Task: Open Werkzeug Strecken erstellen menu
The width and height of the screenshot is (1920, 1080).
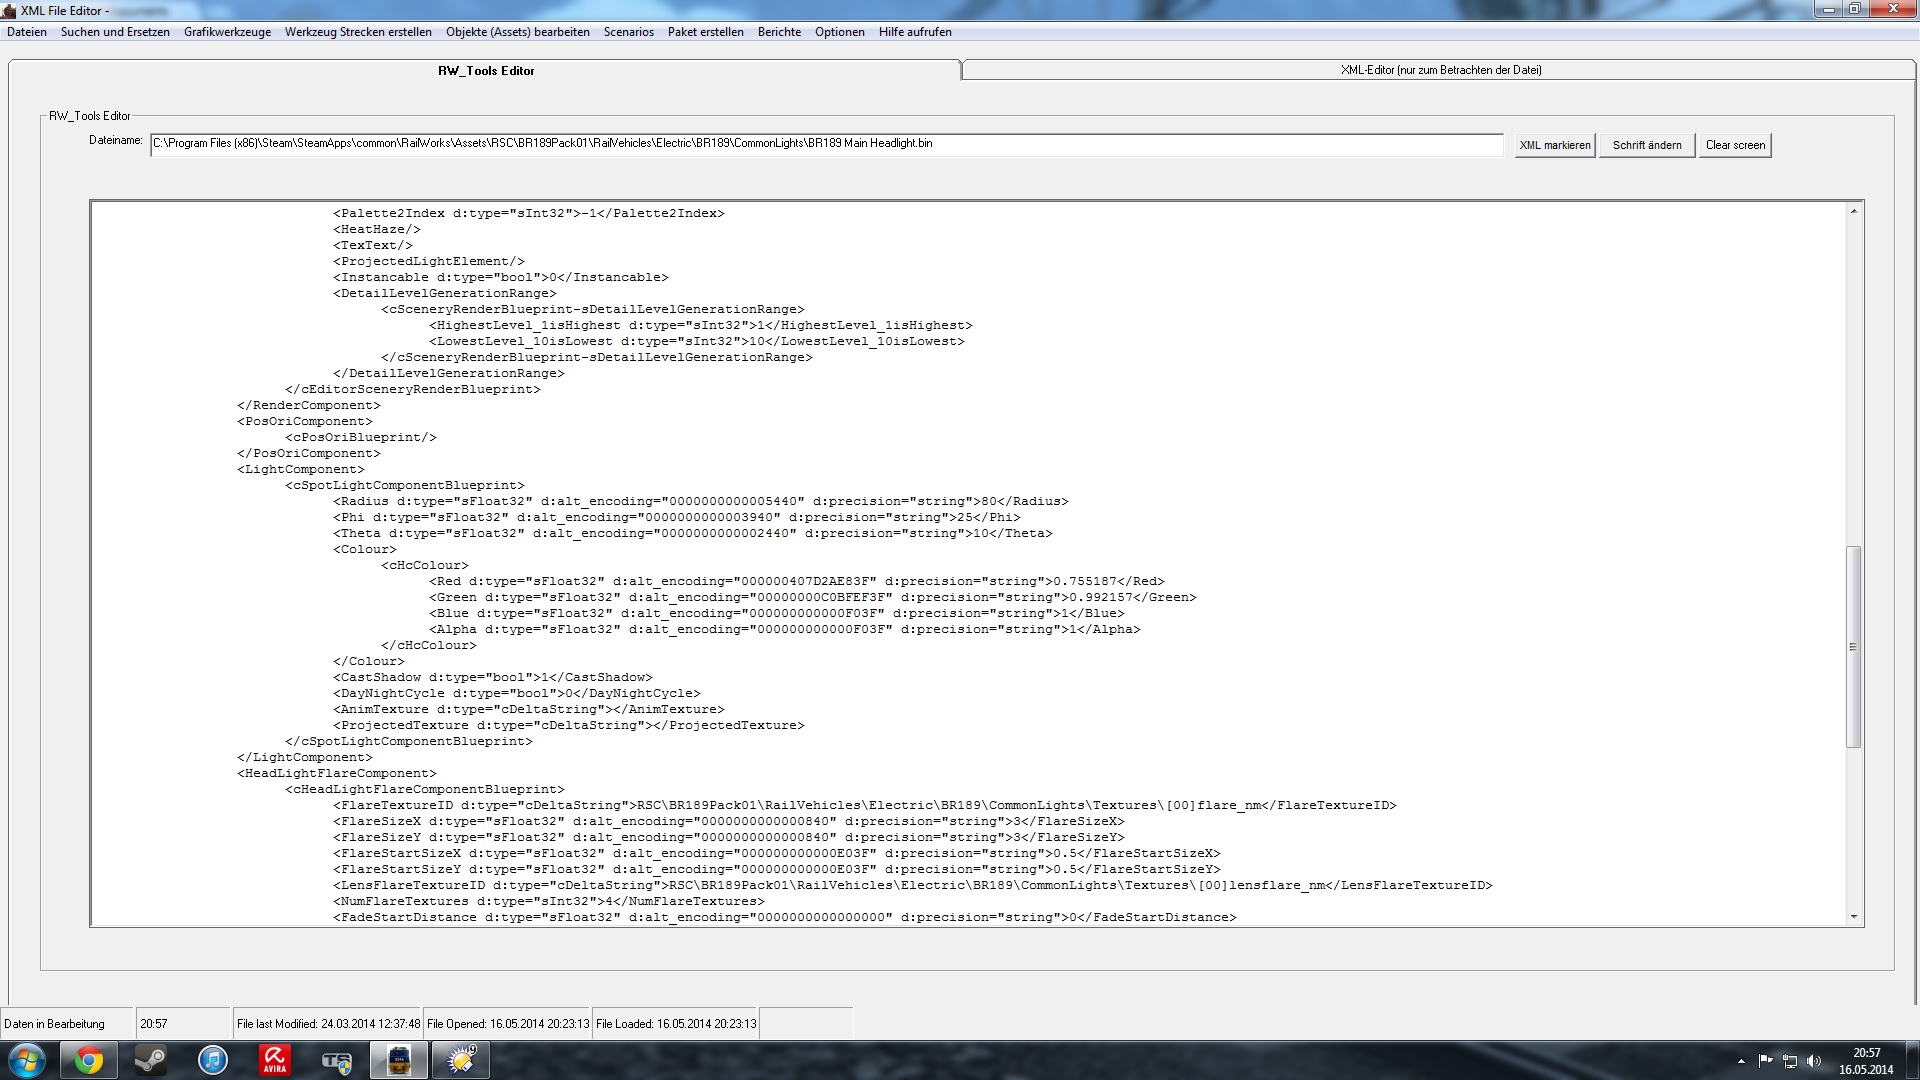Action: pyautogui.click(x=358, y=32)
